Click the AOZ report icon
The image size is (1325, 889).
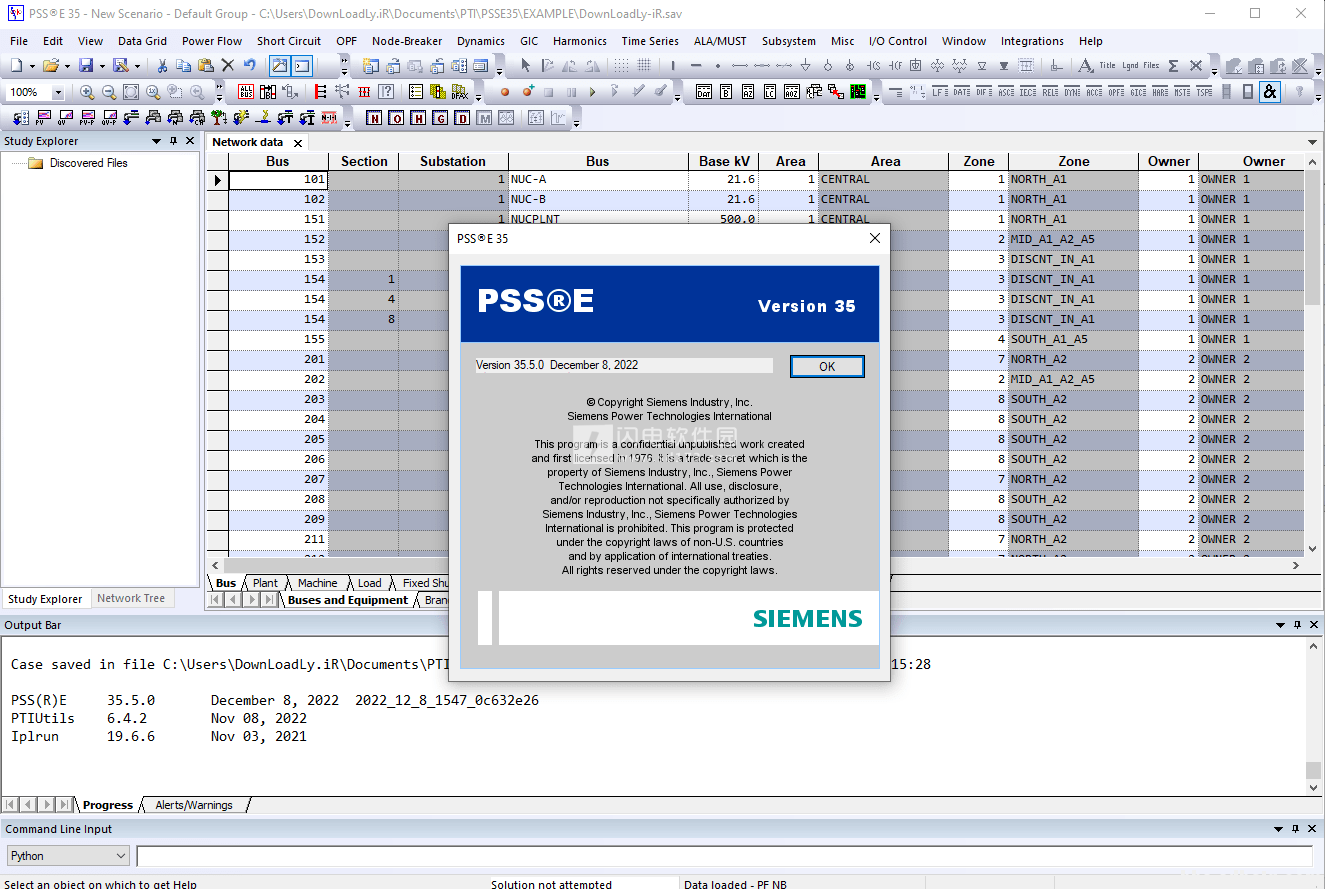[x=792, y=92]
